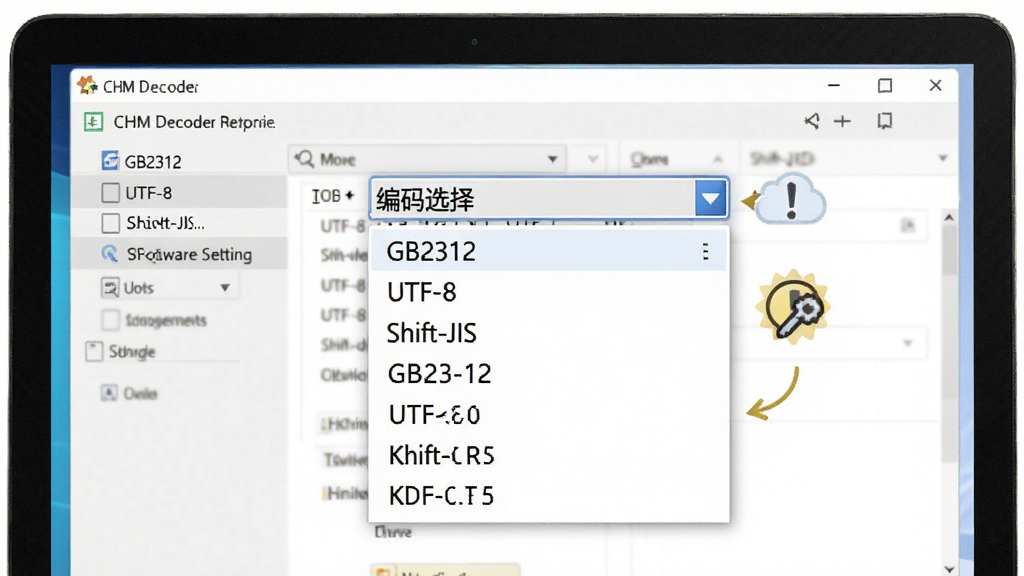Toggle the UTF-8 checkbox
The width and height of the screenshot is (1024, 576).
[x=110, y=193]
